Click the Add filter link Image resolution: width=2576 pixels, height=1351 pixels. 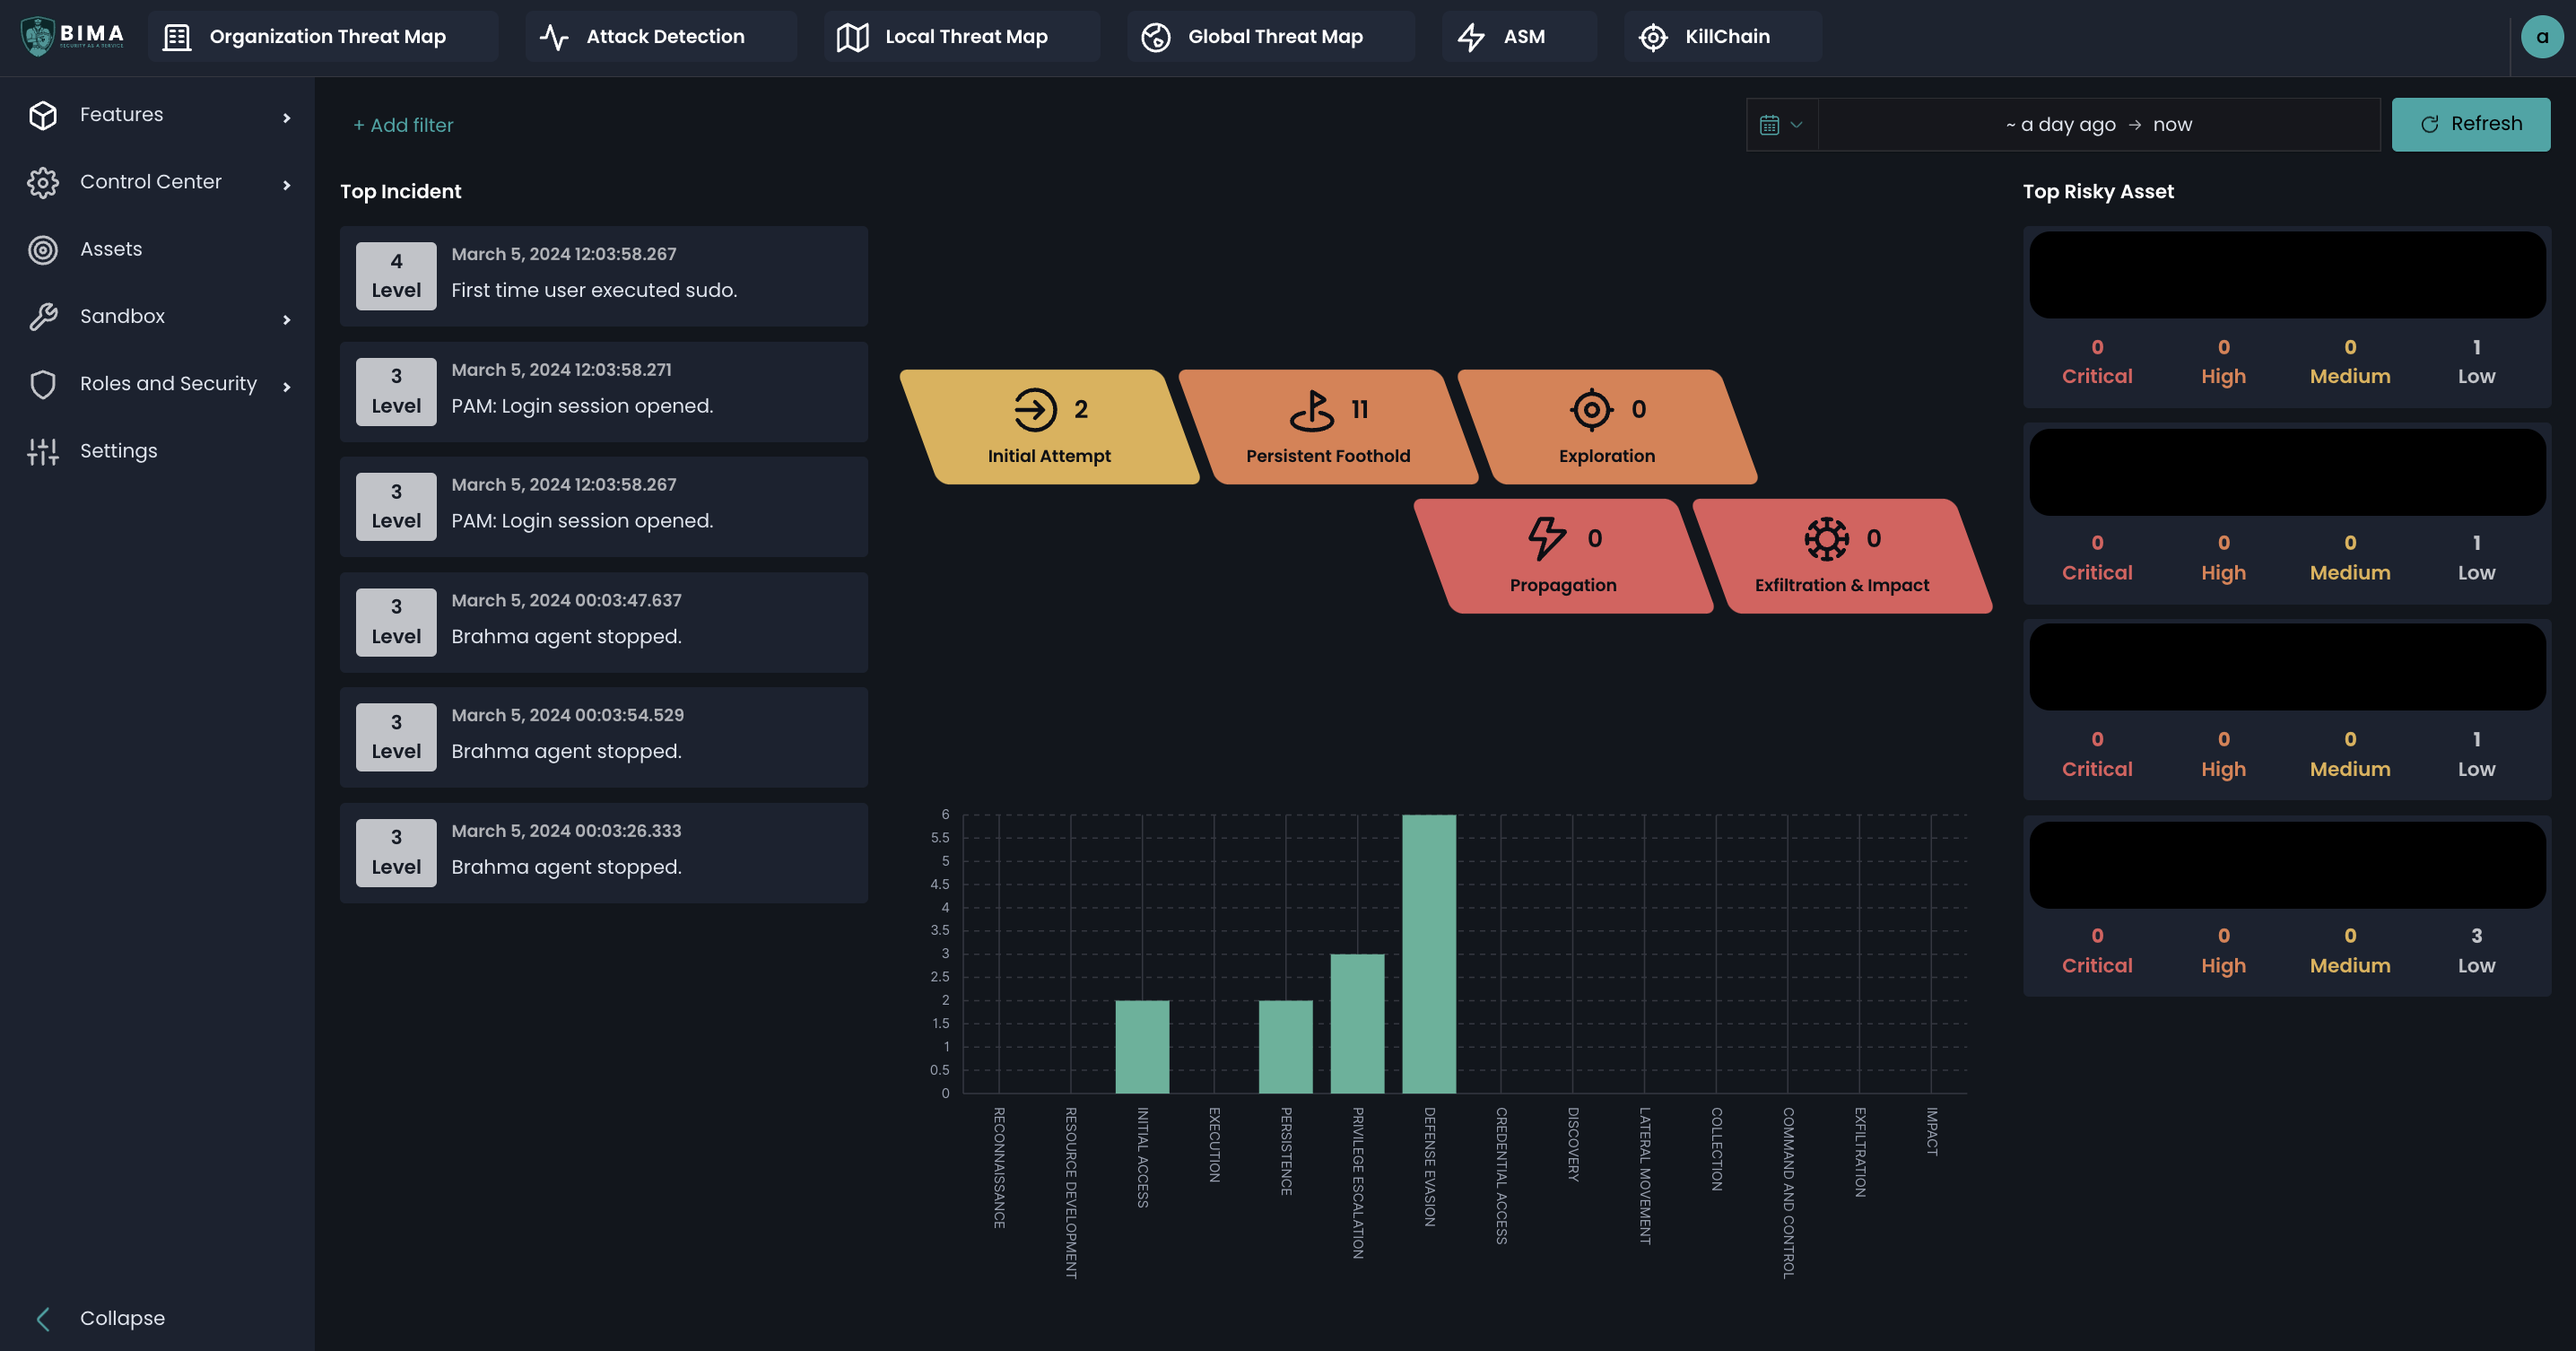[x=402, y=124]
